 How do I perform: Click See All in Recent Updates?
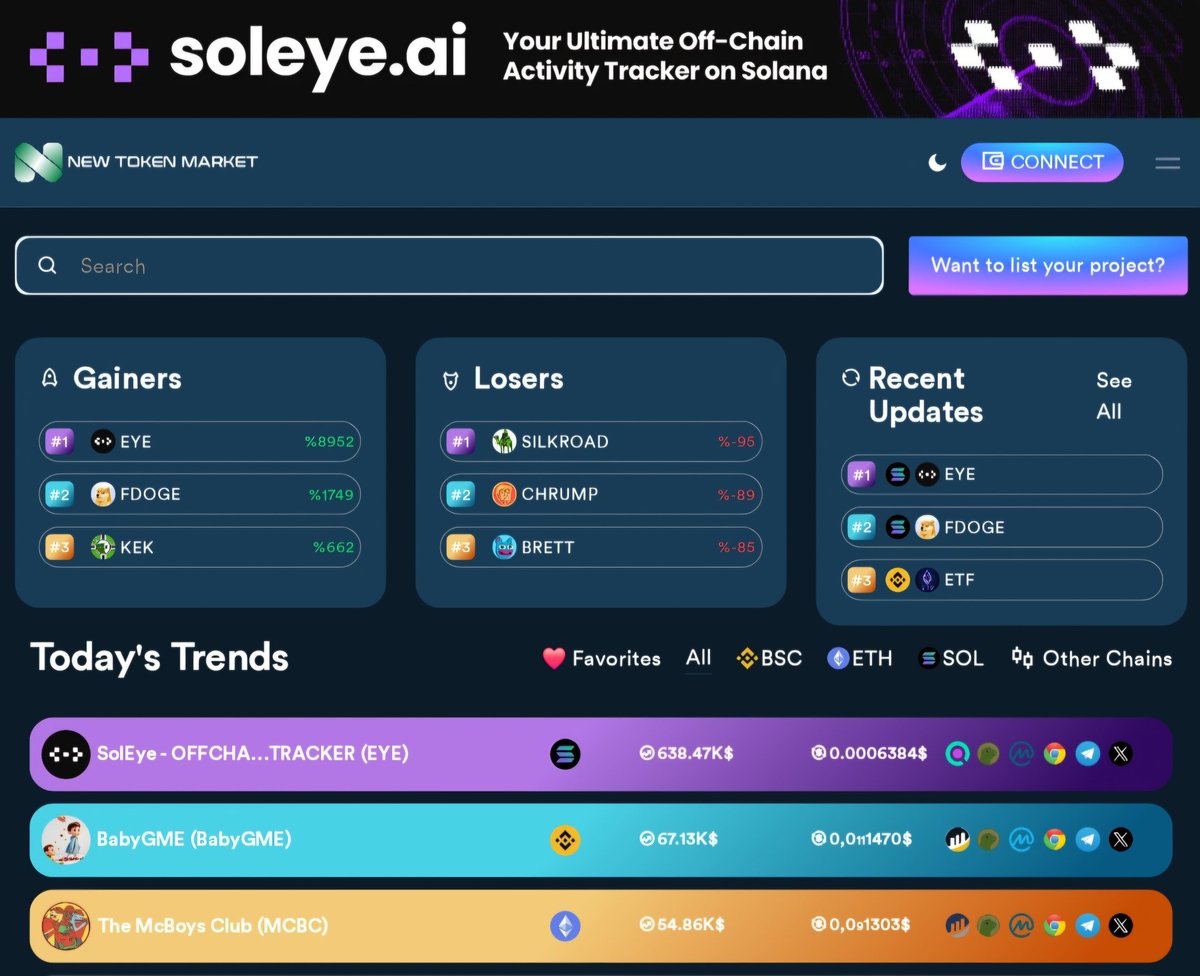(1114, 396)
